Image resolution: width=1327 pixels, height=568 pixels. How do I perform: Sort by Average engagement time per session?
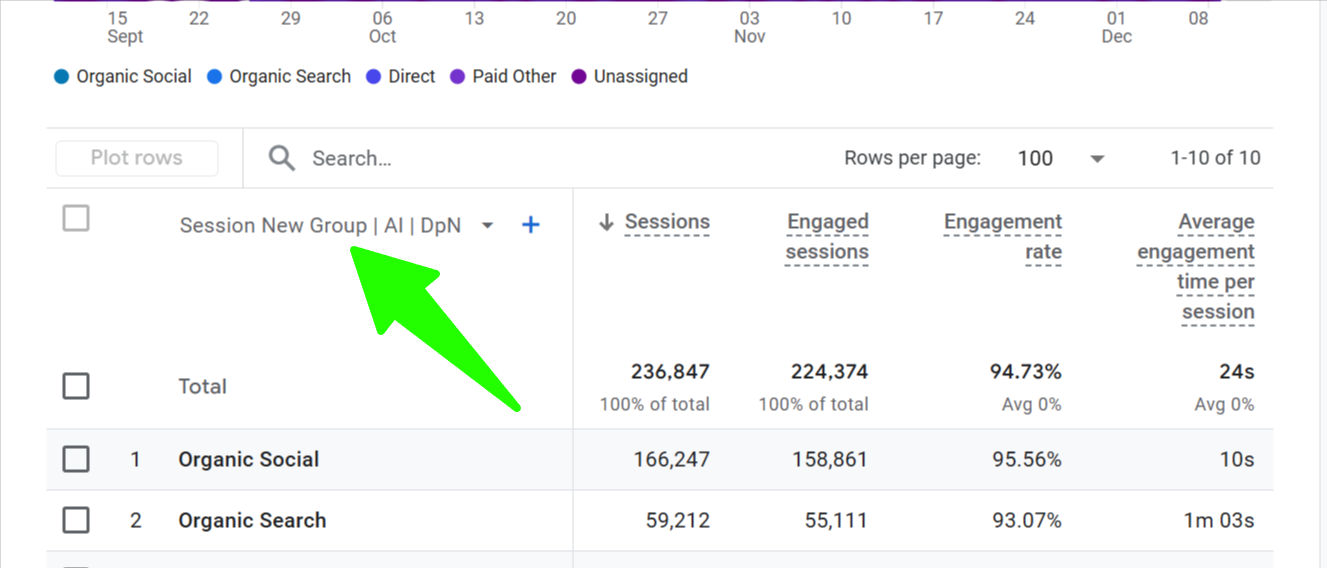1196,267
